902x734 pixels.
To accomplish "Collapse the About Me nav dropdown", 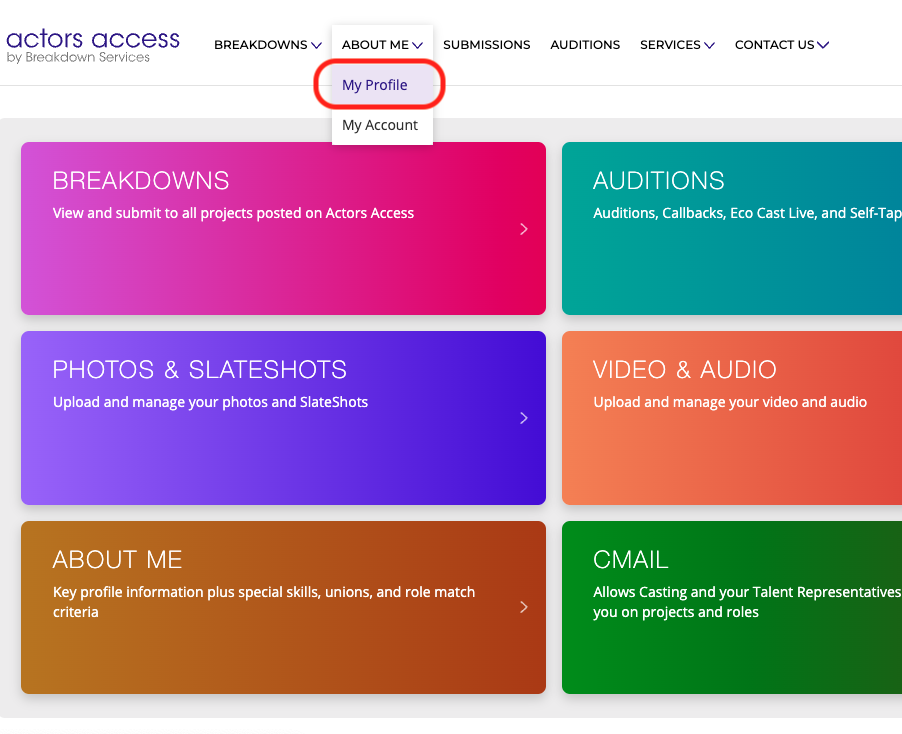I will click(382, 45).
